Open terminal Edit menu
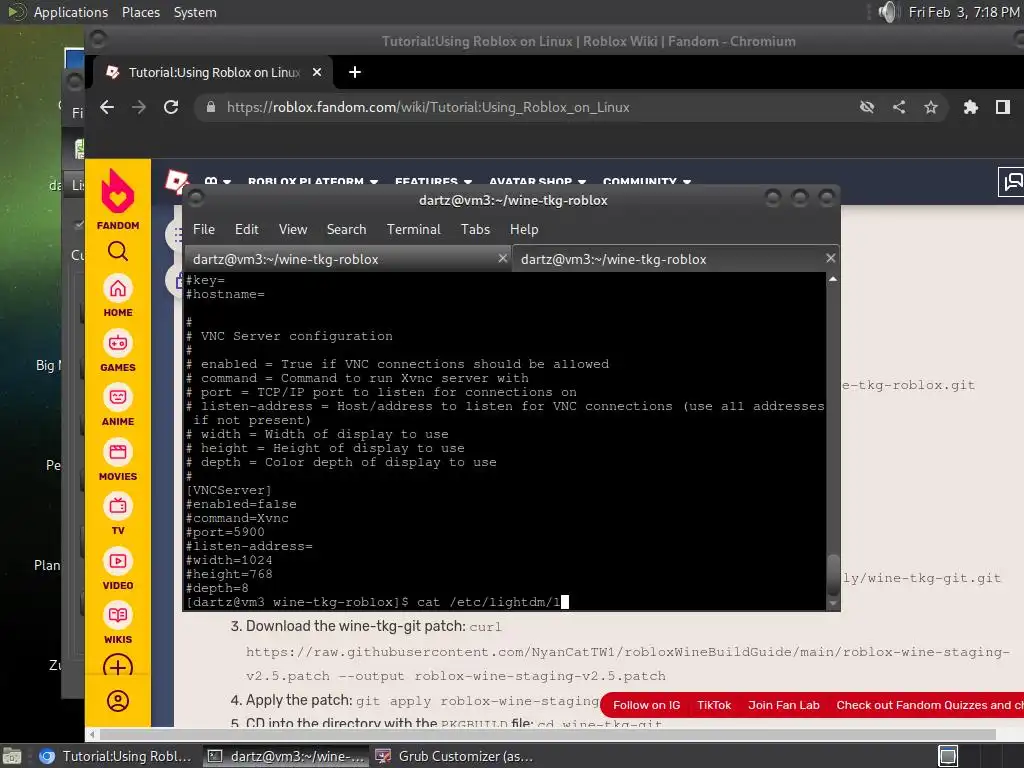 (247, 229)
